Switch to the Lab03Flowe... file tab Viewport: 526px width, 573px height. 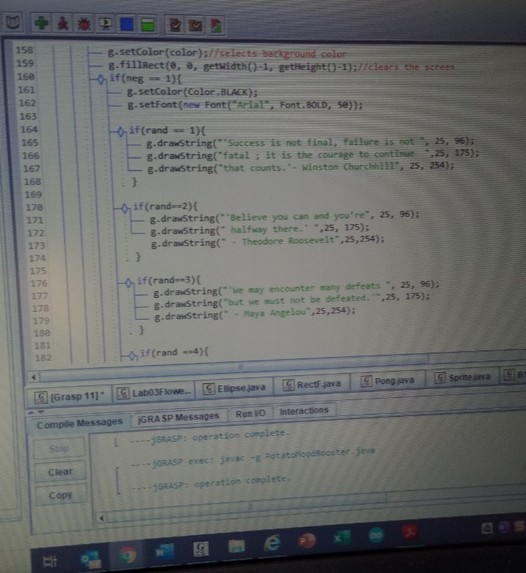(154, 392)
